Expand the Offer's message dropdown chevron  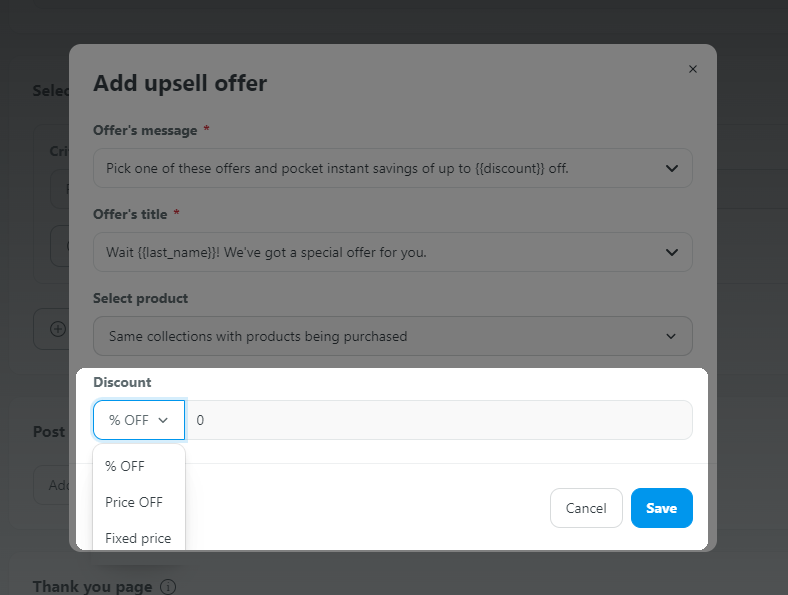[672, 168]
